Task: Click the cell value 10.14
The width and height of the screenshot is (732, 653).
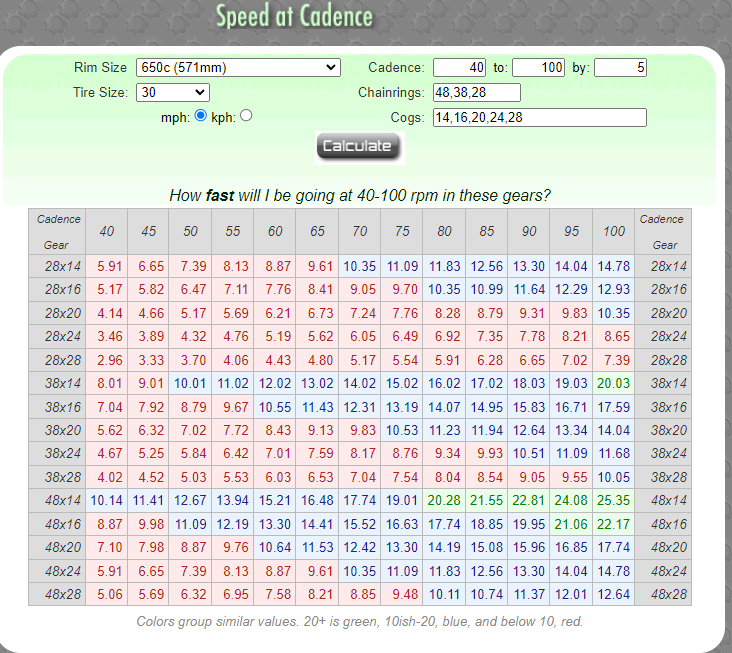Action: pos(107,500)
